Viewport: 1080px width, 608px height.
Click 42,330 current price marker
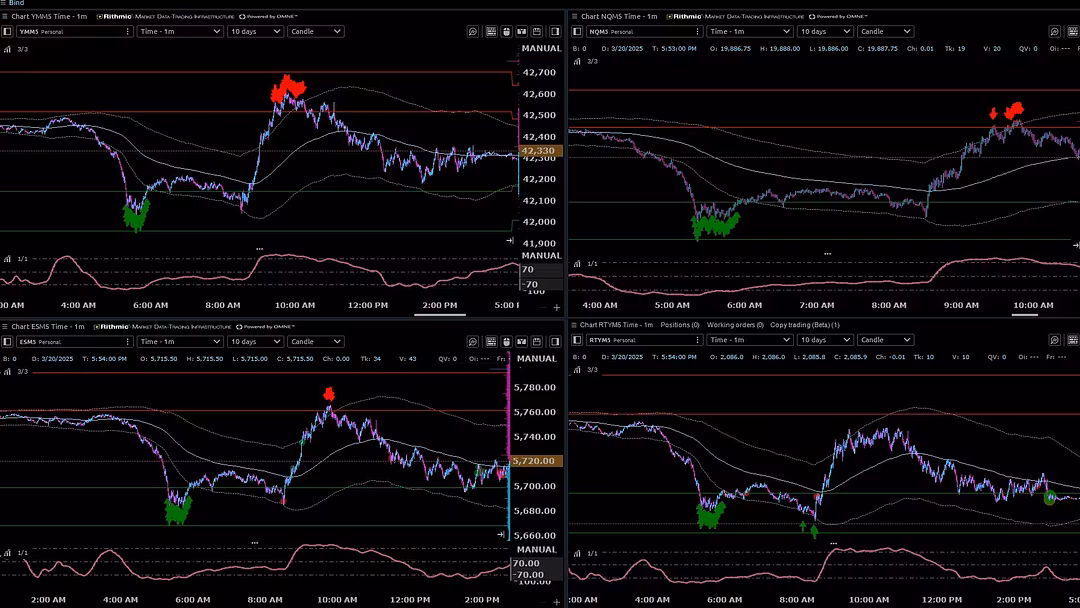pyautogui.click(x=540, y=151)
